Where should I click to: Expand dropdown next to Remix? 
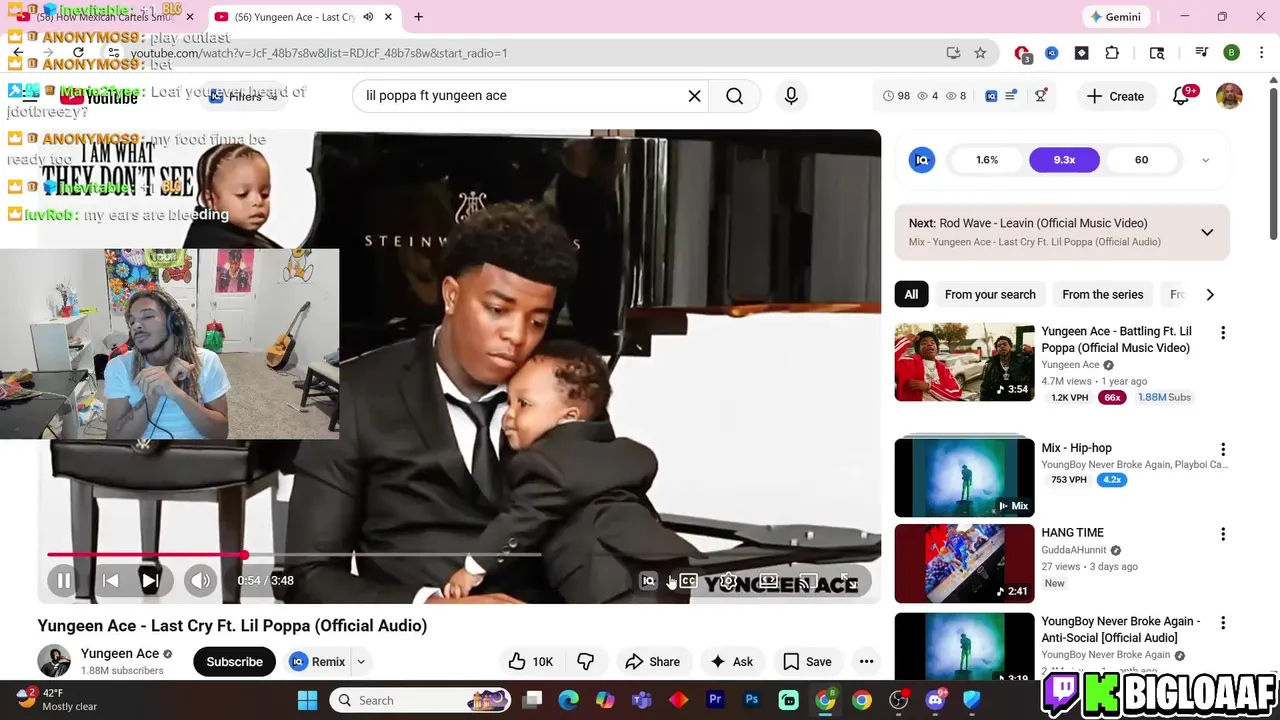click(x=361, y=662)
